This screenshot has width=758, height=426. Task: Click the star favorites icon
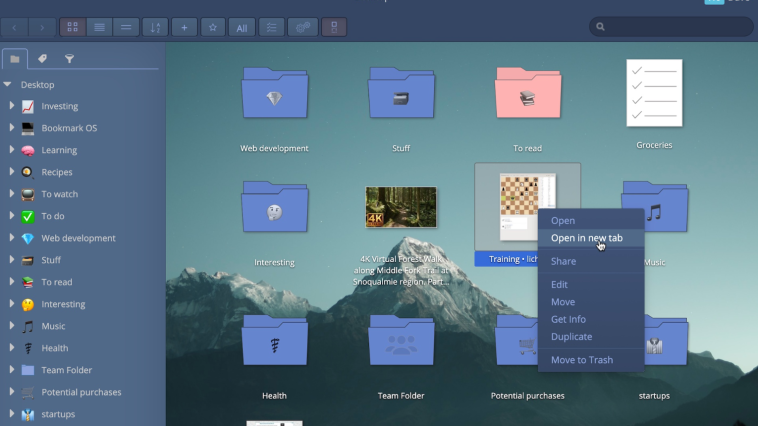tap(213, 27)
